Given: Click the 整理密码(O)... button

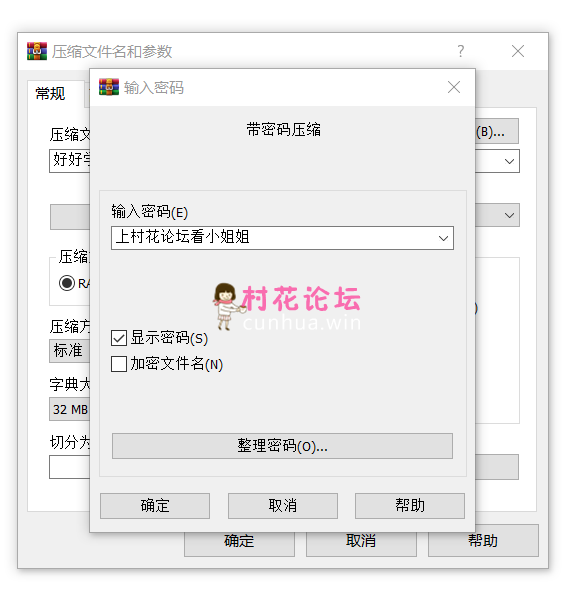Looking at the screenshot, I should click(x=282, y=446).
